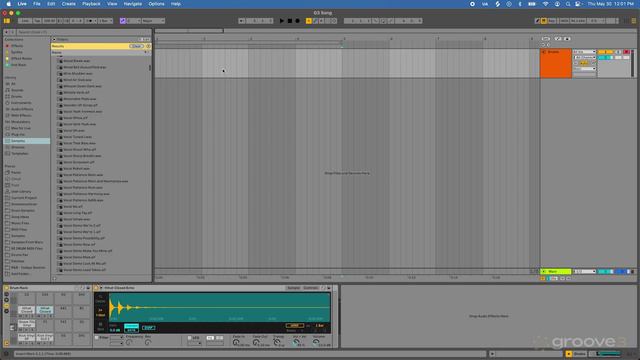Open the Drums track output dropdown
Screen dimensions: 640x360
(x=584, y=69)
